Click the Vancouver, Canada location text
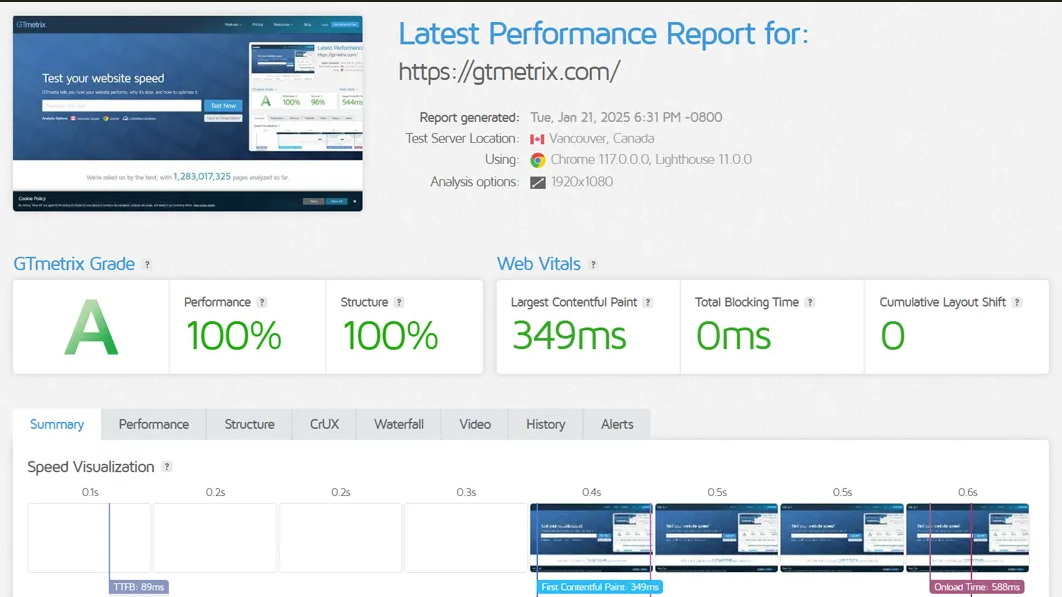 click(601, 138)
